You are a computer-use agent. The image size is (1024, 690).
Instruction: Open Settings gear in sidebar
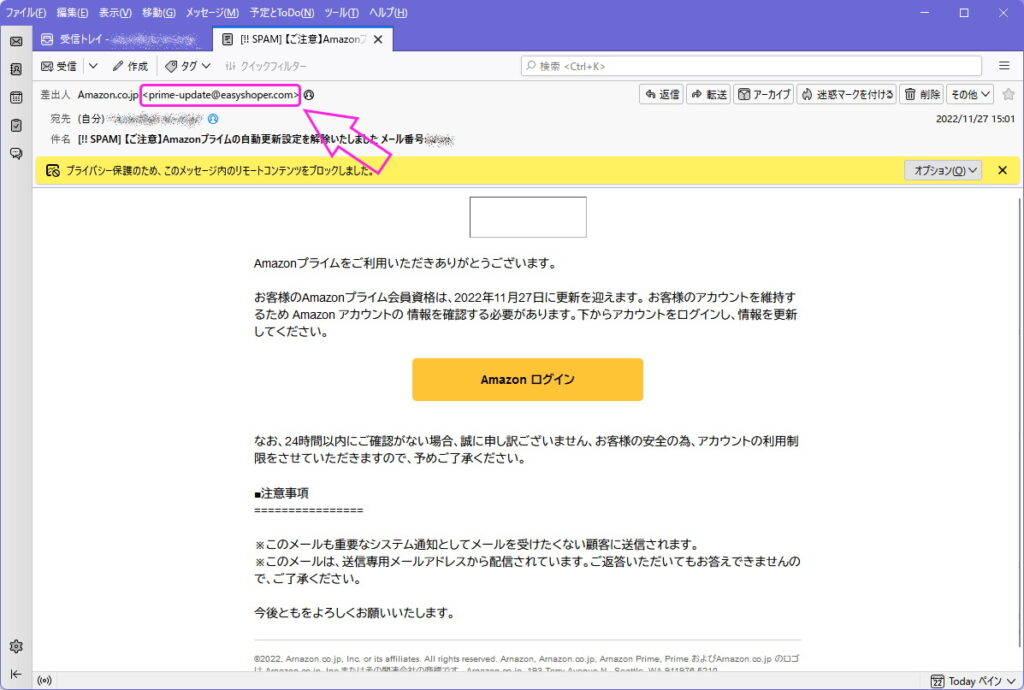click(x=16, y=646)
